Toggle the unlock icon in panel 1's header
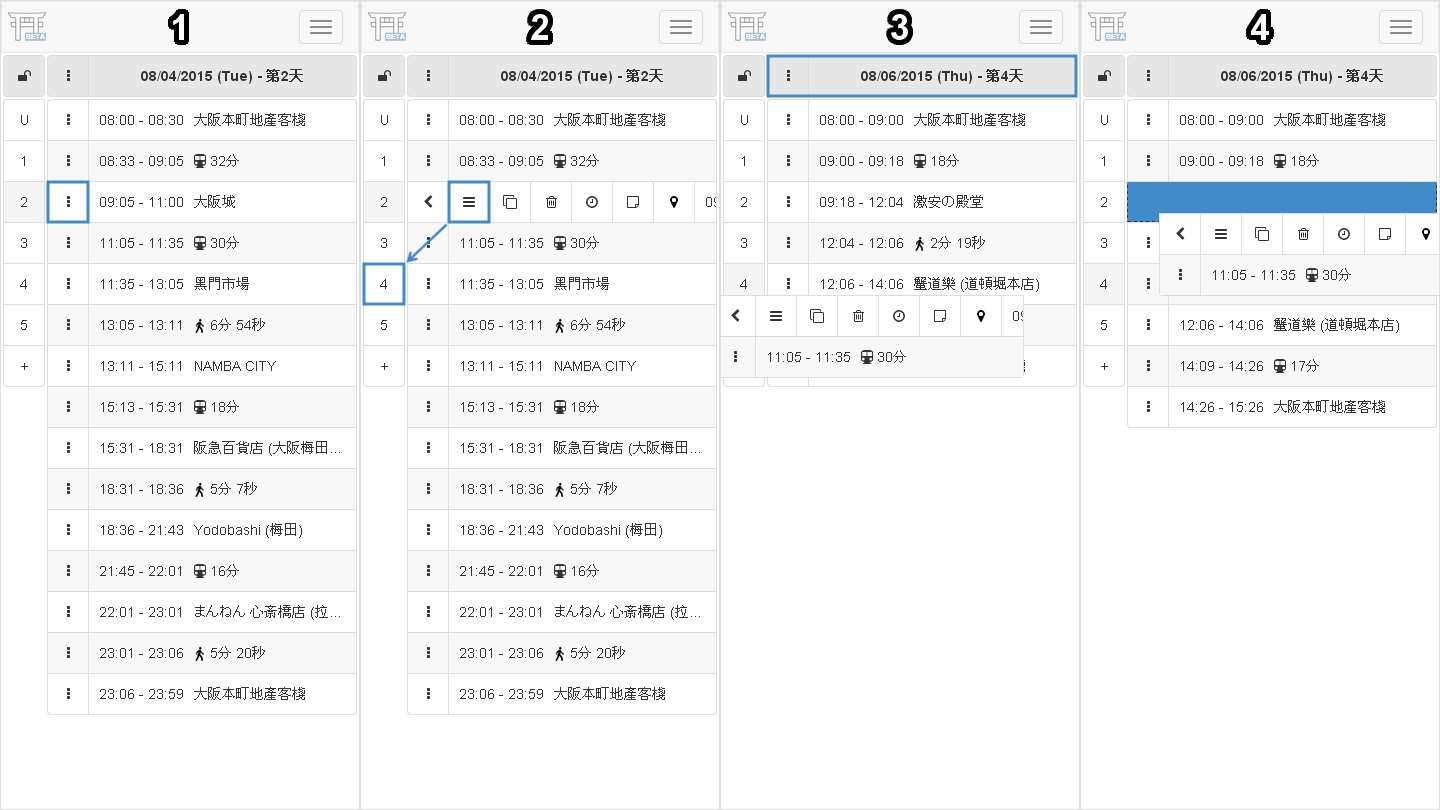 [x=24, y=76]
